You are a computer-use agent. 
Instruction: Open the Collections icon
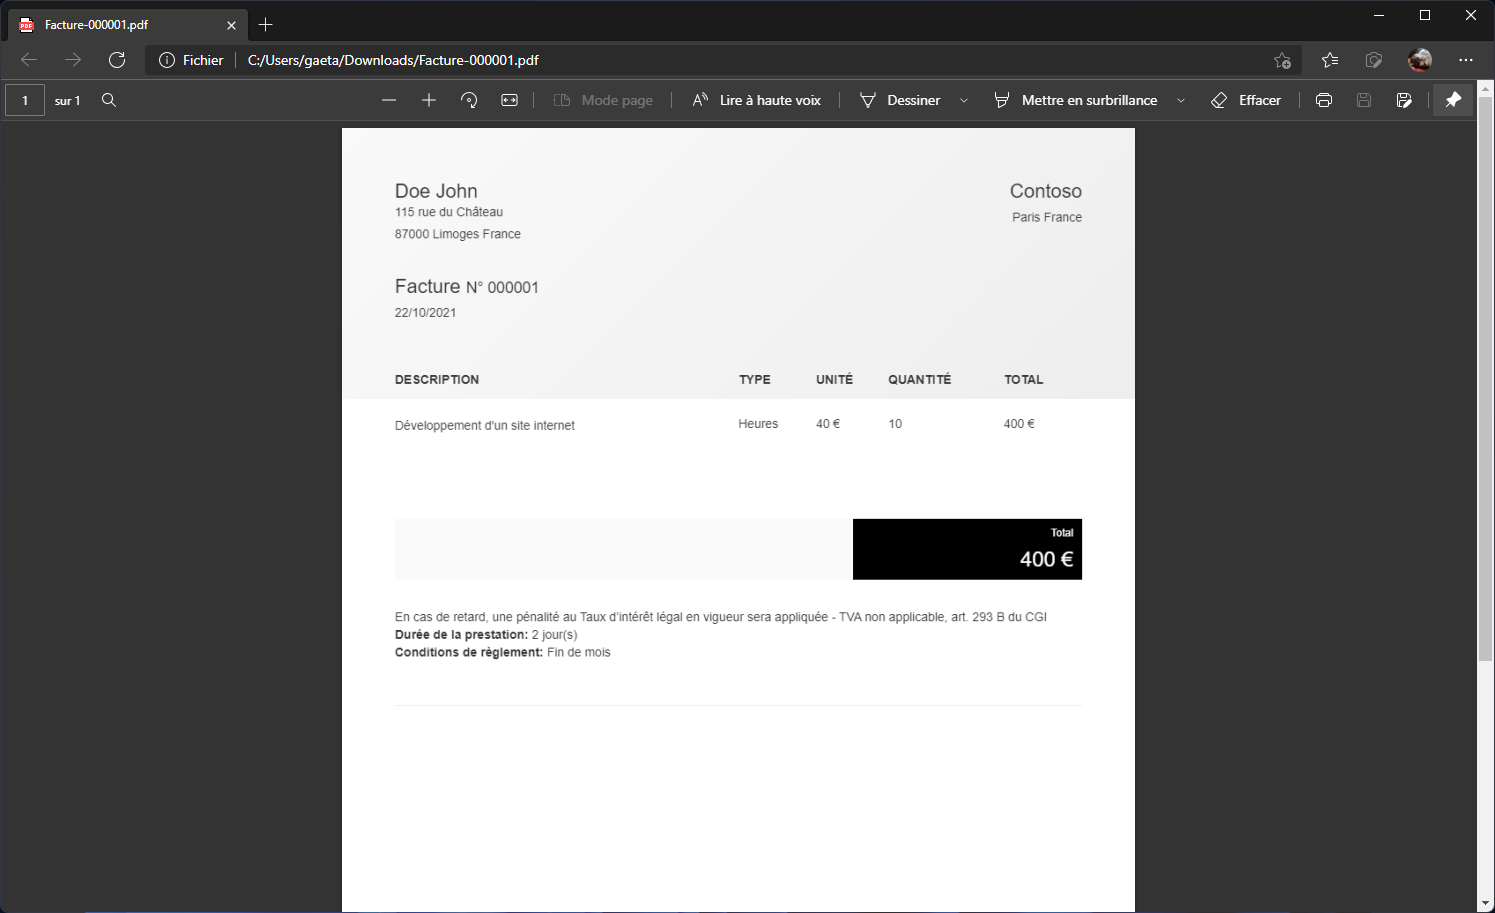(x=1374, y=60)
